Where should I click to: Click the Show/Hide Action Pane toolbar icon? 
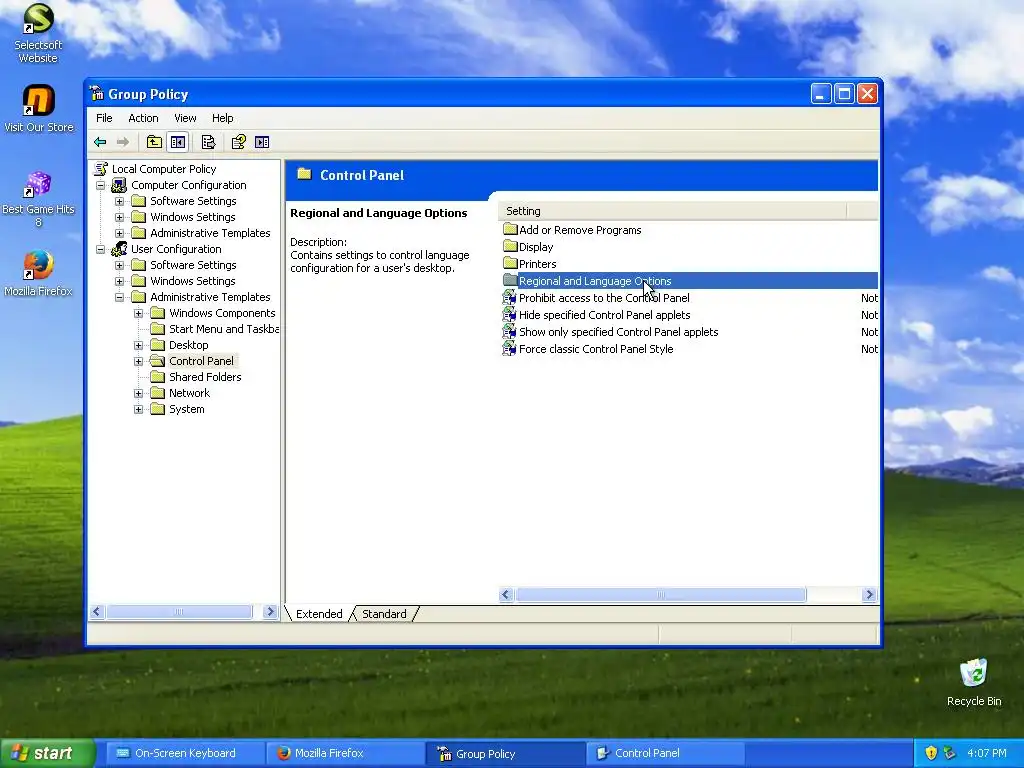(262, 142)
